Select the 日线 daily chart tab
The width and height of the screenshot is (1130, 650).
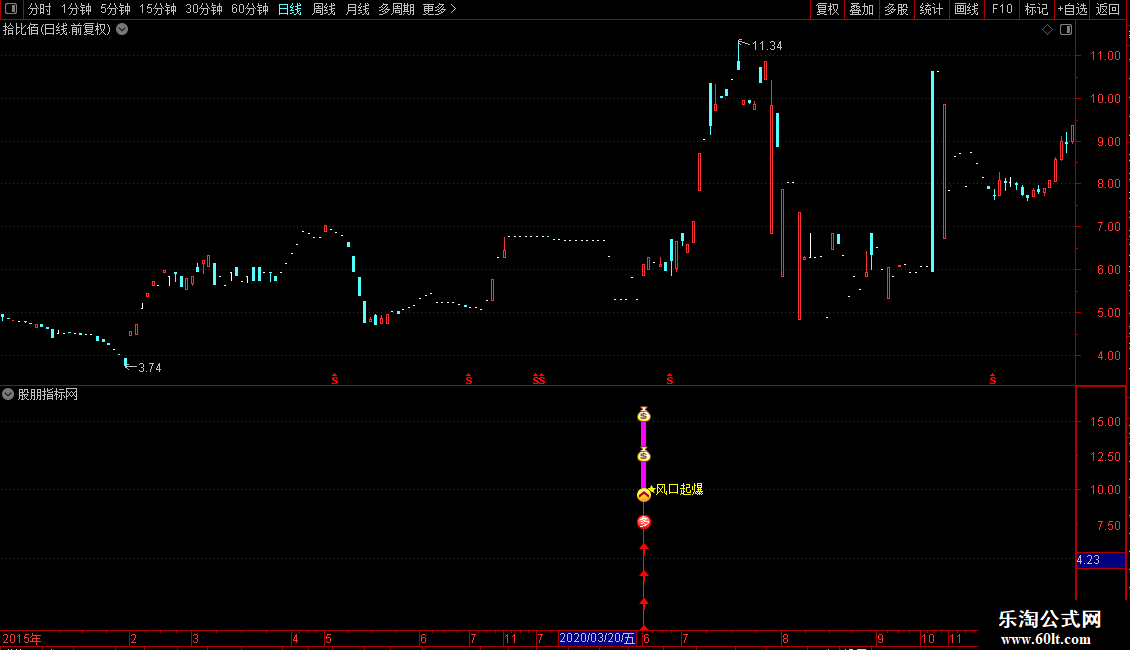(x=290, y=9)
